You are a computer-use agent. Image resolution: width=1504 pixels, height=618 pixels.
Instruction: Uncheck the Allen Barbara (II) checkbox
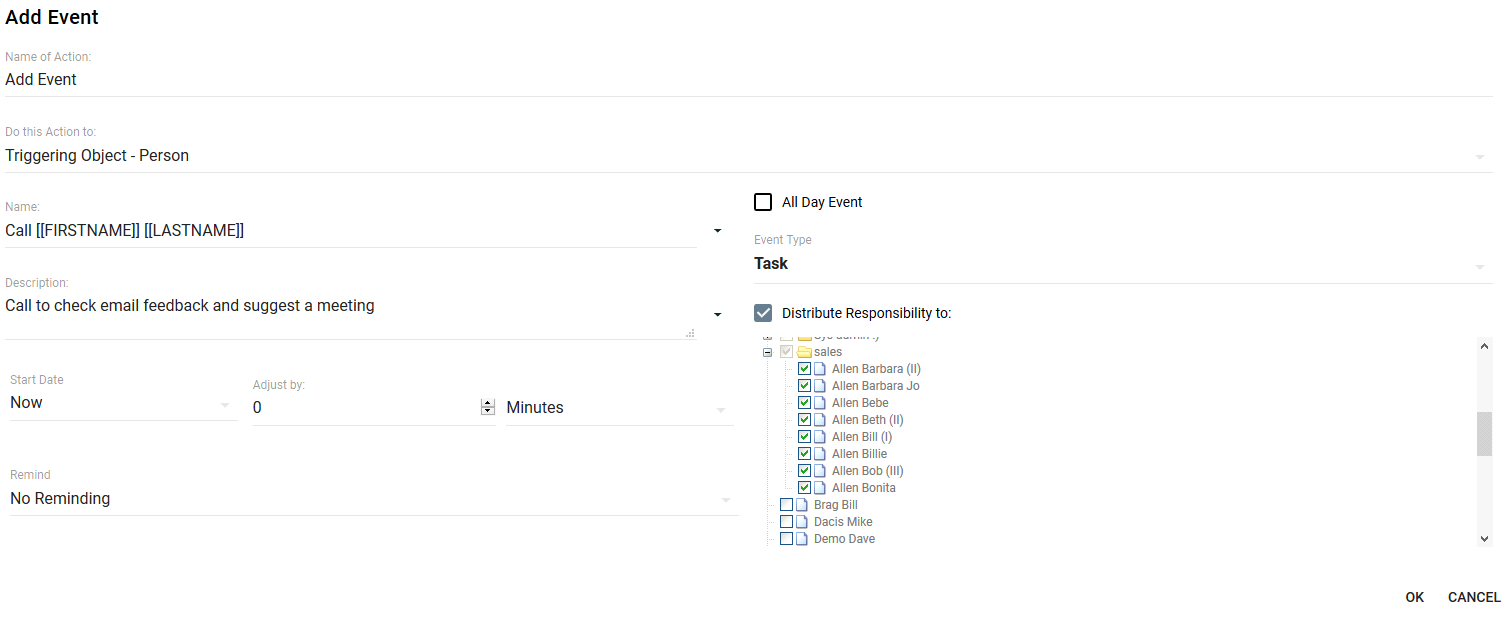tap(804, 369)
